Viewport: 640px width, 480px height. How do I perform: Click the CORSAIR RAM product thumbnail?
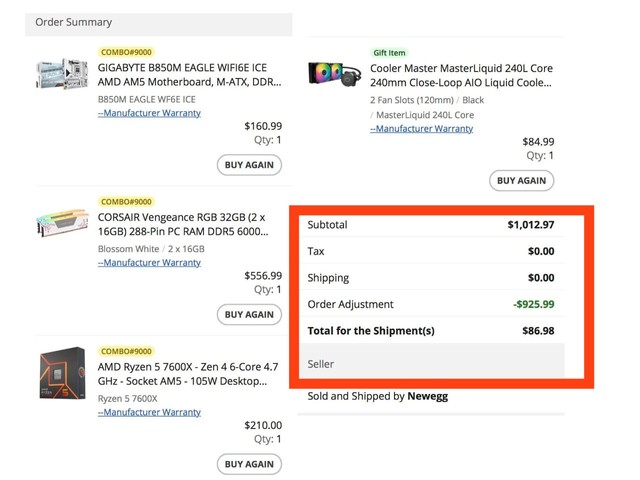(x=62, y=223)
